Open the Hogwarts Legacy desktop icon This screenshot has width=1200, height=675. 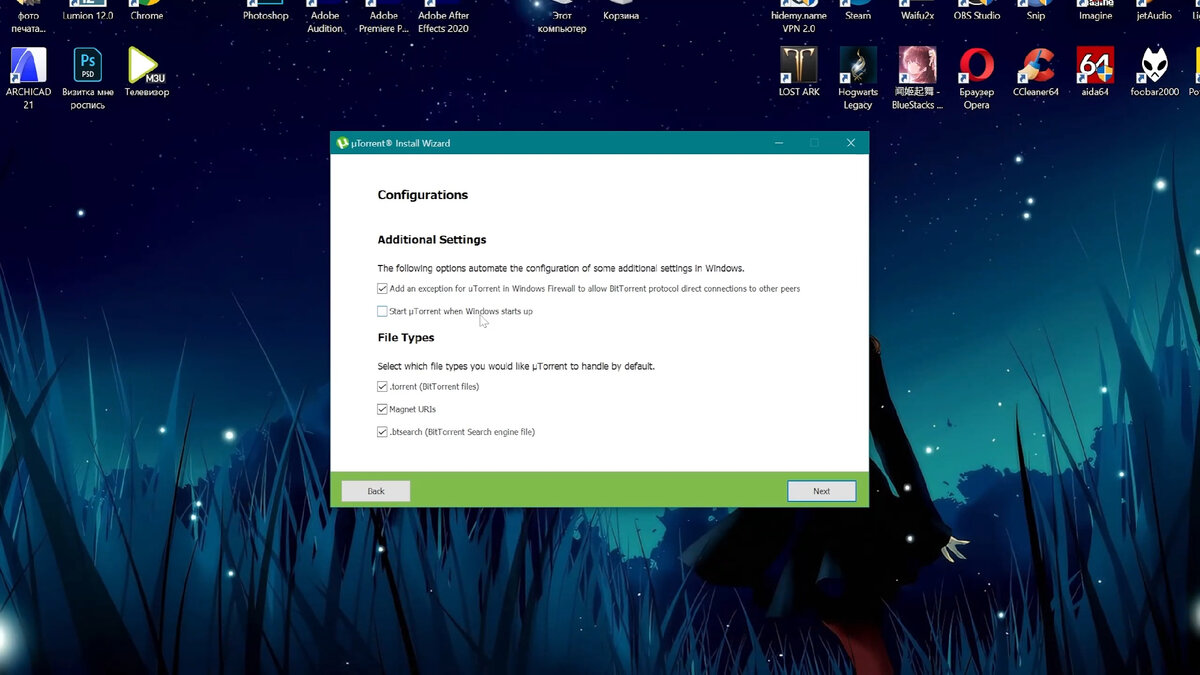coord(858,76)
